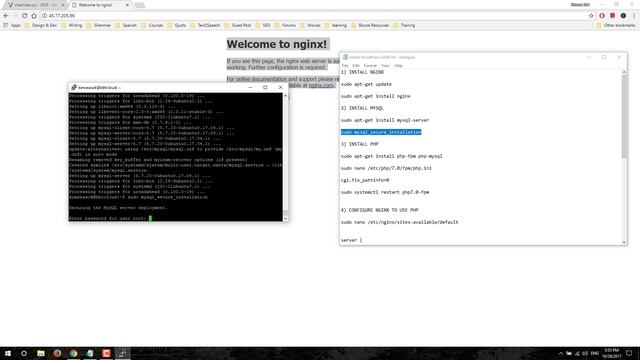This screenshot has height=360, width=640.
Task: Open Windows Start menu
Action: point(7,353)
